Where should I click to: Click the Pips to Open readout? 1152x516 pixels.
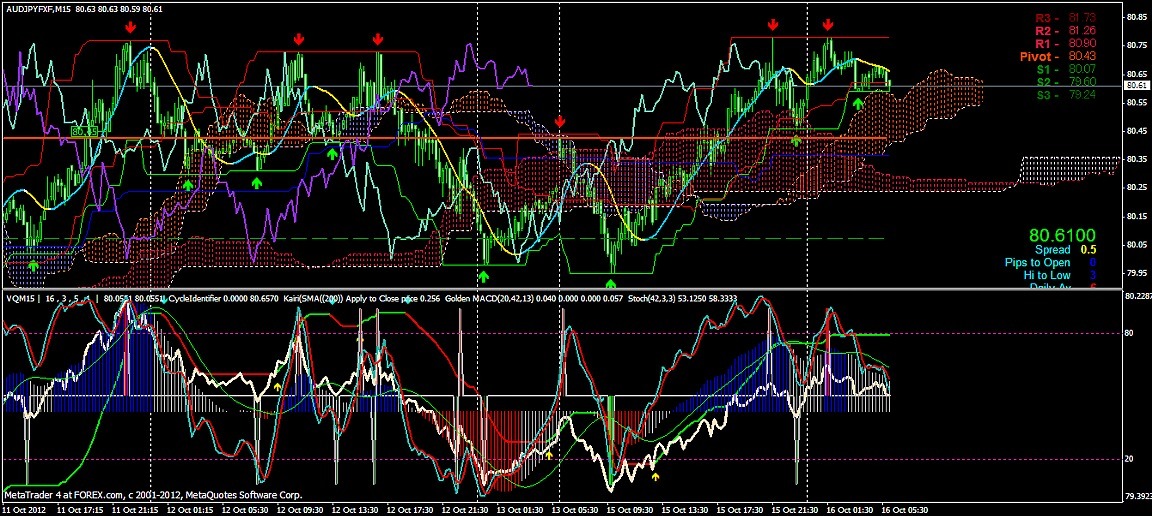point(1052,262)
